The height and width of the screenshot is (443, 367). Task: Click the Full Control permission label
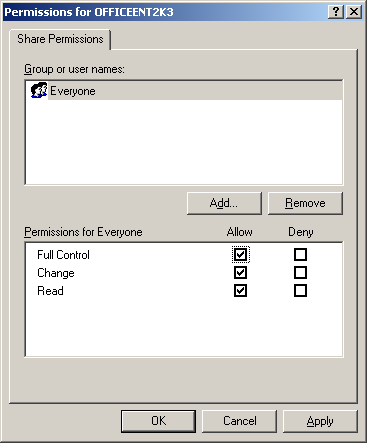point(63,255)
